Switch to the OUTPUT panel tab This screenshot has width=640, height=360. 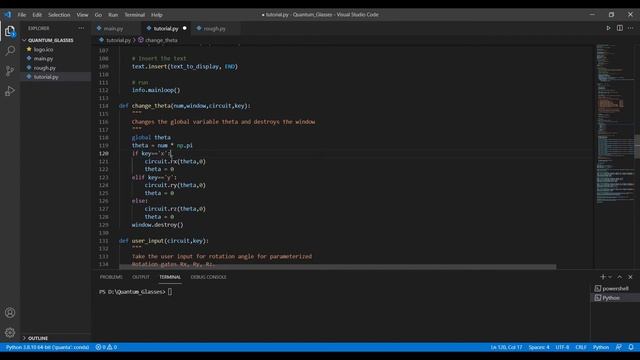click(x=141, y=277)
